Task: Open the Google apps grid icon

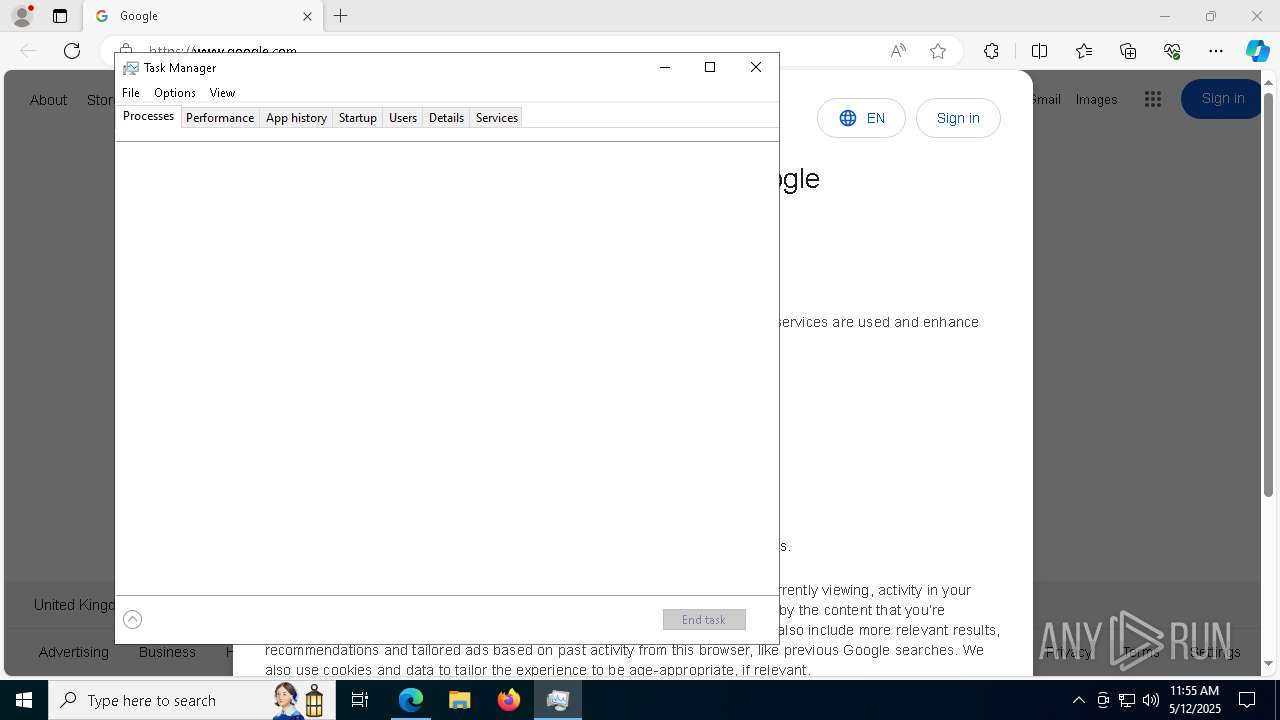Action: coord(1153,99)
